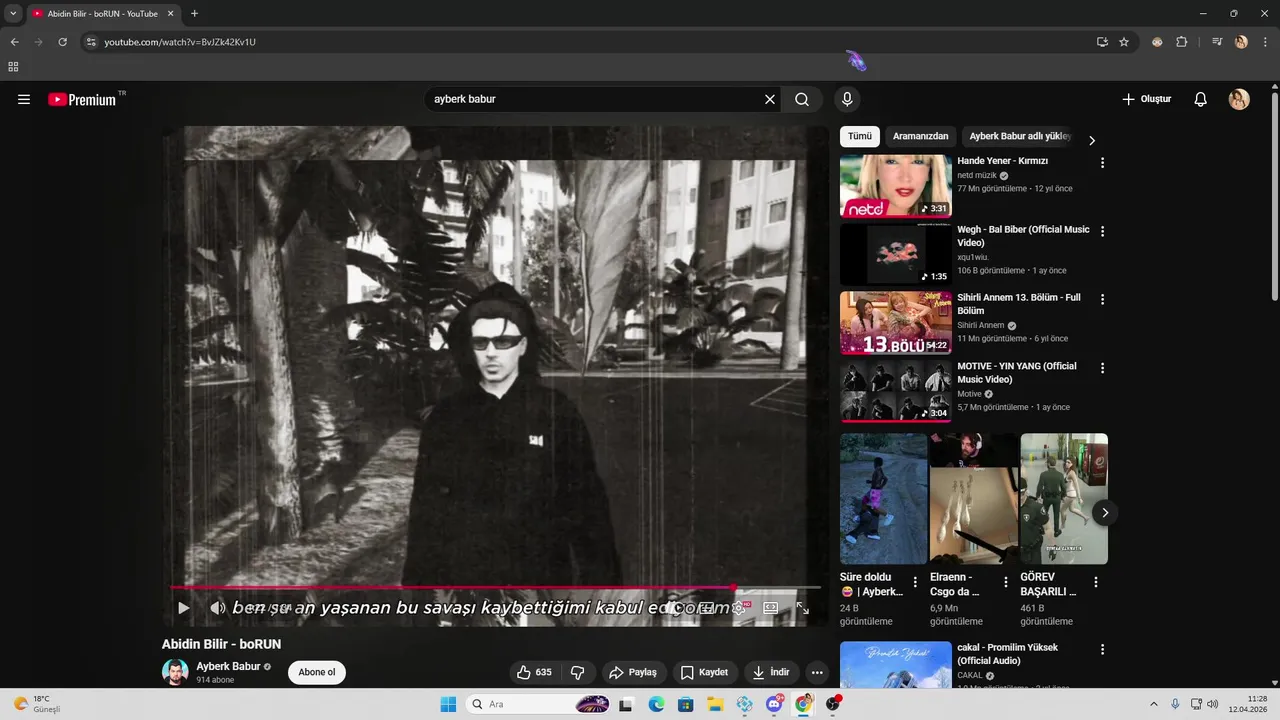
Task: Open File Explorer from taskbar
Action: [715, 704]
